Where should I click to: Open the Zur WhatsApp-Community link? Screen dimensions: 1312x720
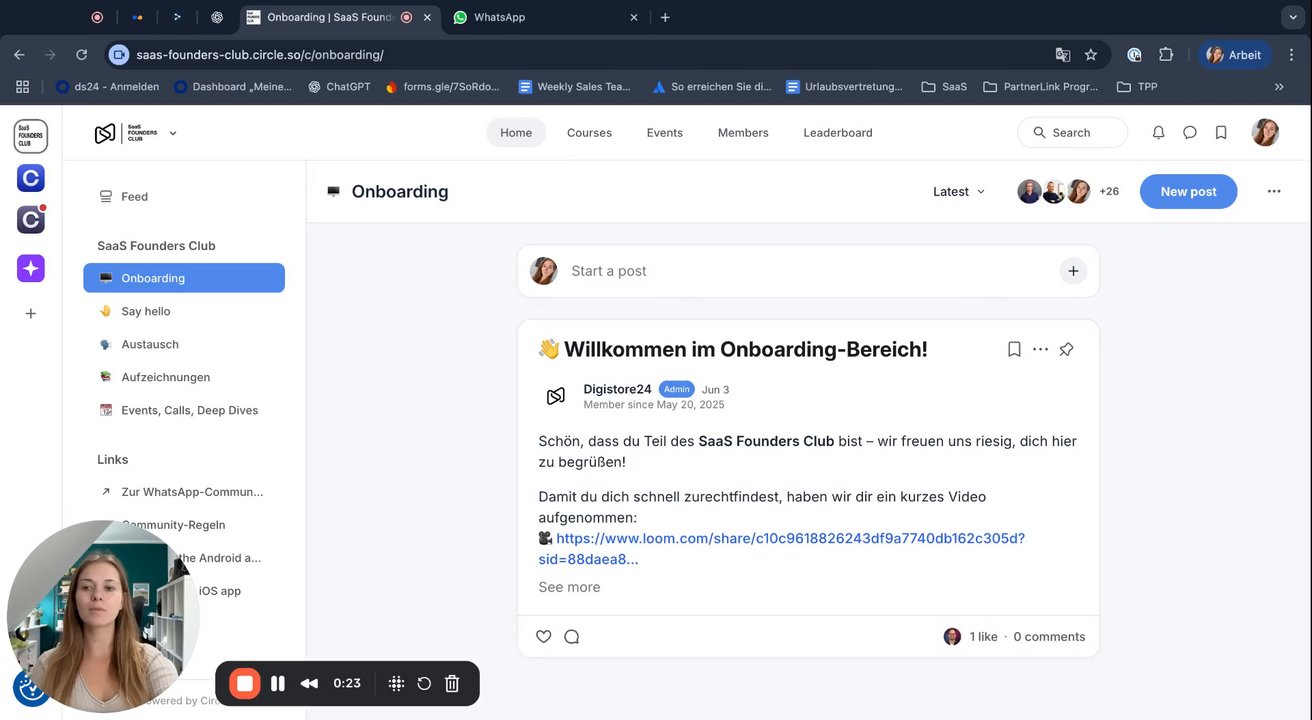click(x=184, y=492)
